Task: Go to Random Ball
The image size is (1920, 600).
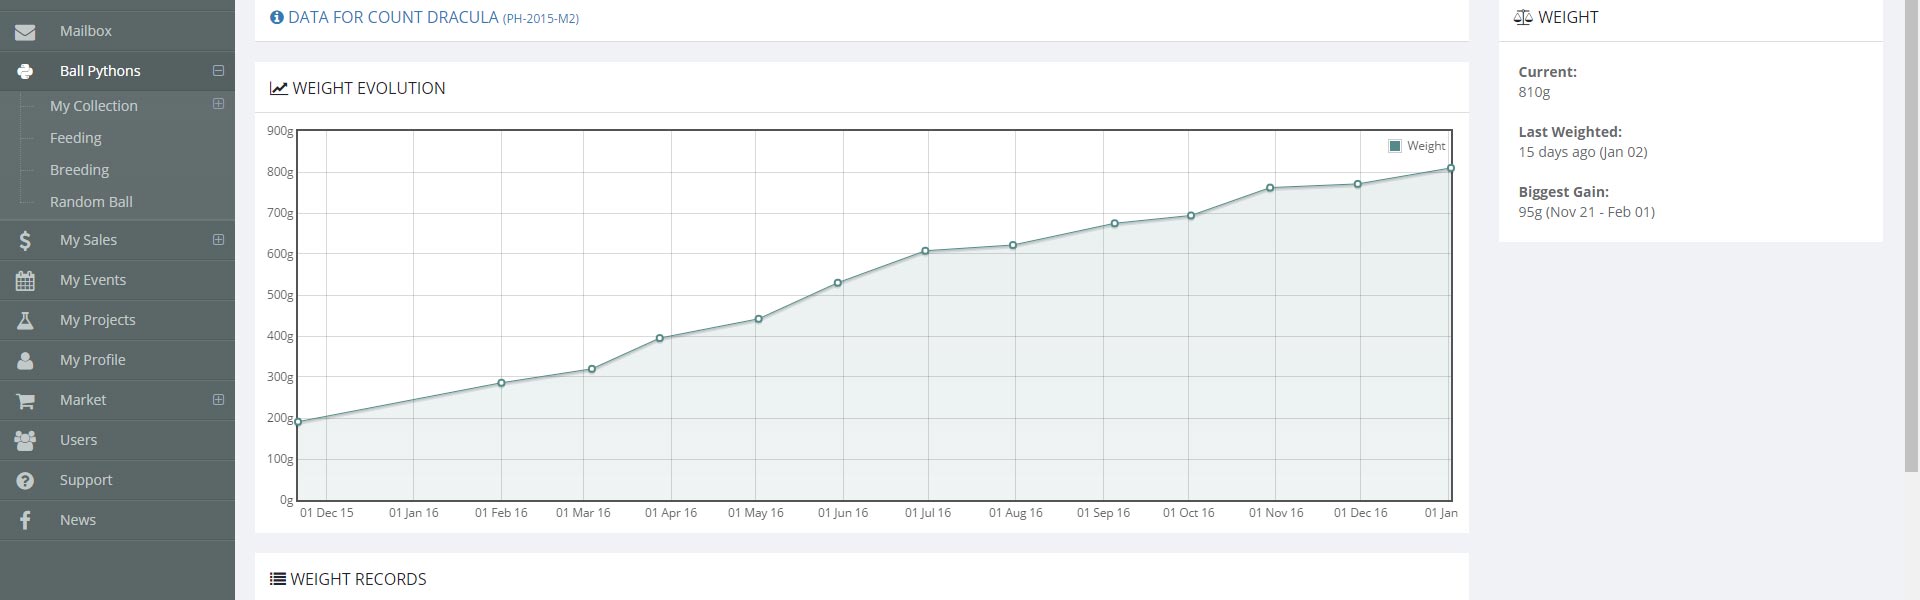Action: coord(91,202)
